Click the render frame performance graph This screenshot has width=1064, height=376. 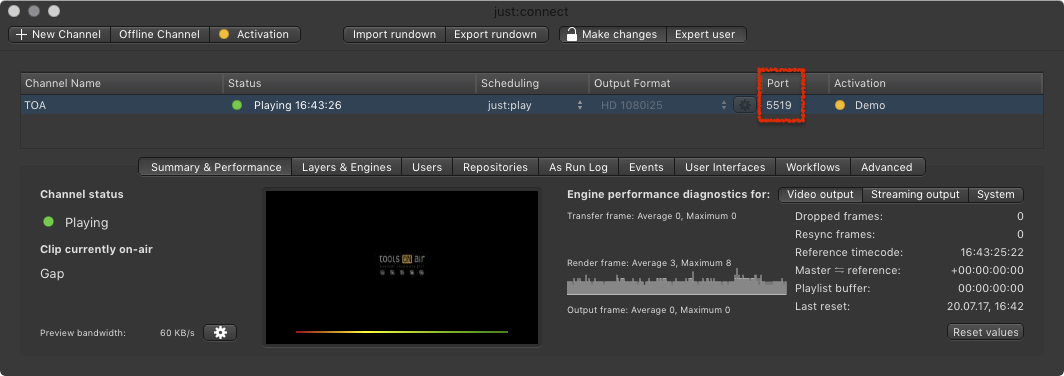tap(677, 282)
